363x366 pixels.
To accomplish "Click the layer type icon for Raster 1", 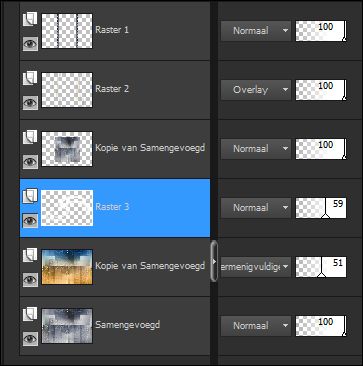I will [x=30, y=19].
